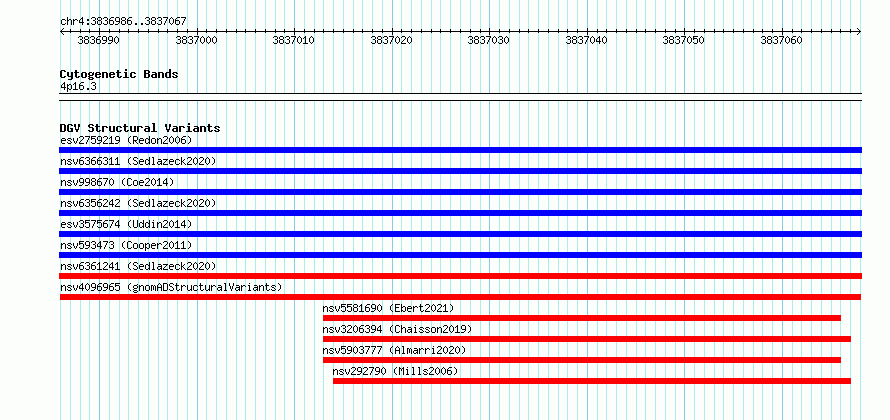Open variant label nsv5903777 (Almarri2020)
This screenshot has height=420, width=890.
[x=394, y=350]
